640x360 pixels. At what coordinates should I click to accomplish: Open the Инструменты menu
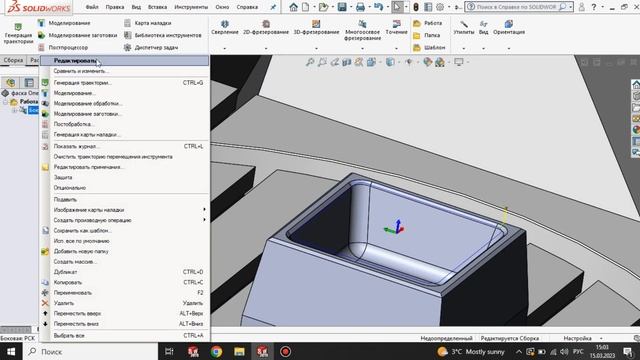coord(191,7)
